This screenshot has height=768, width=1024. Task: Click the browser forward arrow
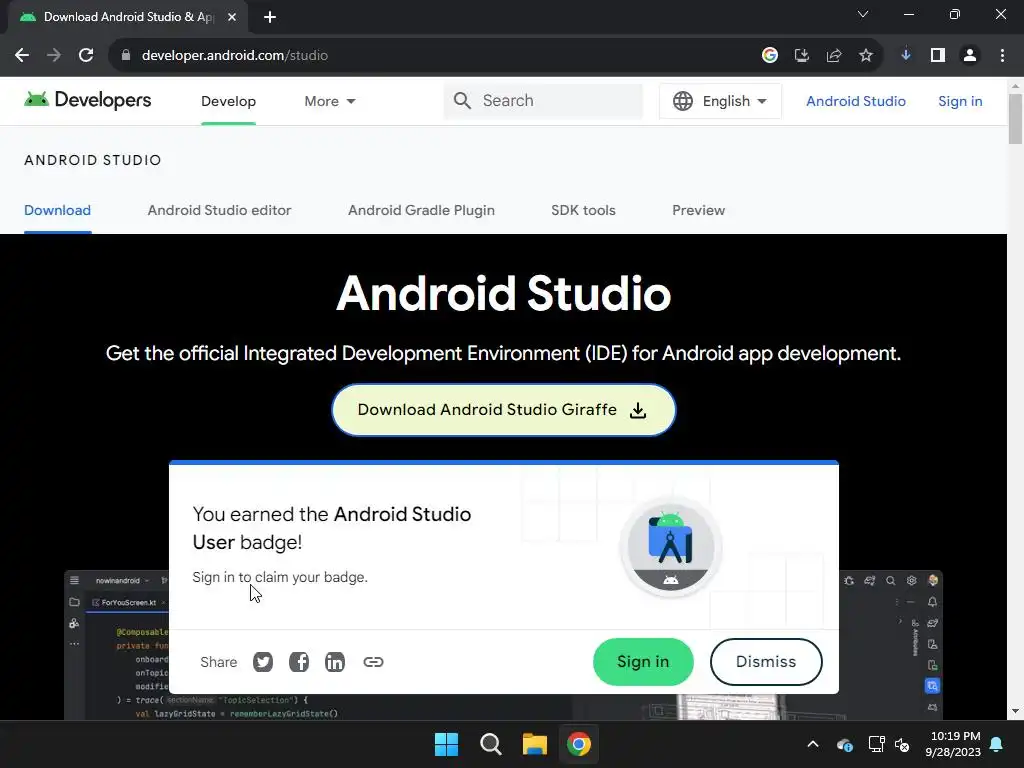(x=54, y=56)
